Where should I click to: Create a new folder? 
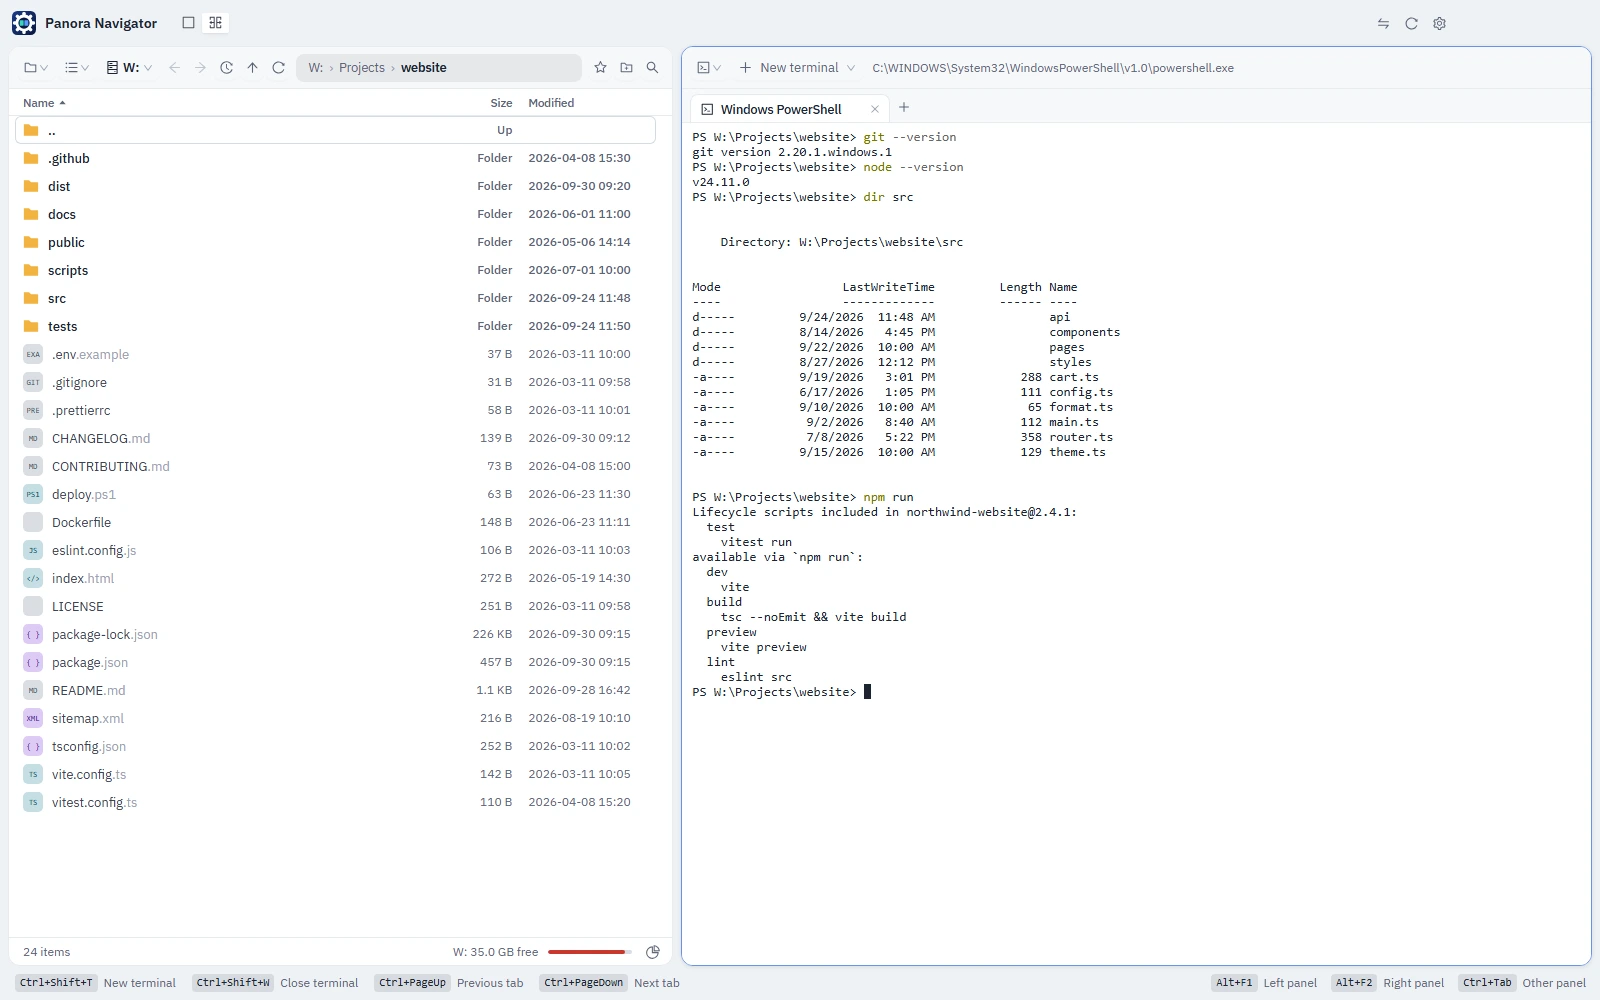pos(626,68)
